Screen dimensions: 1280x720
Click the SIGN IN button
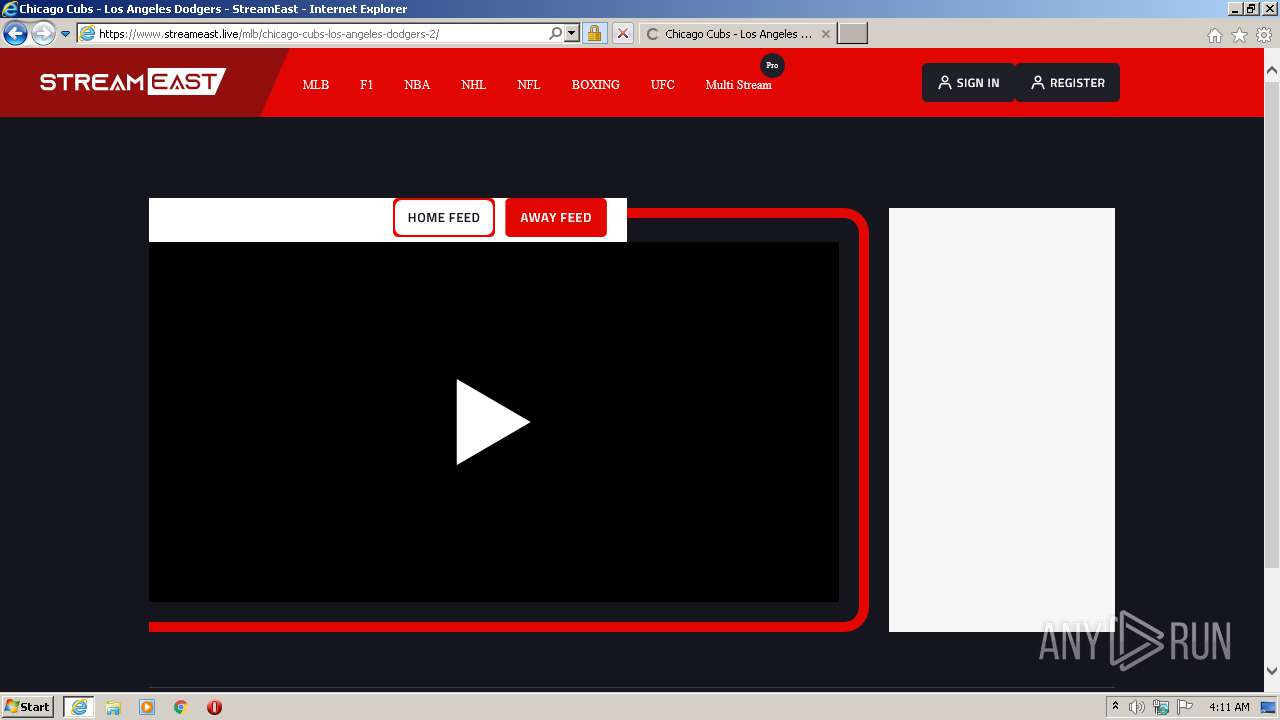pos(968,83)
